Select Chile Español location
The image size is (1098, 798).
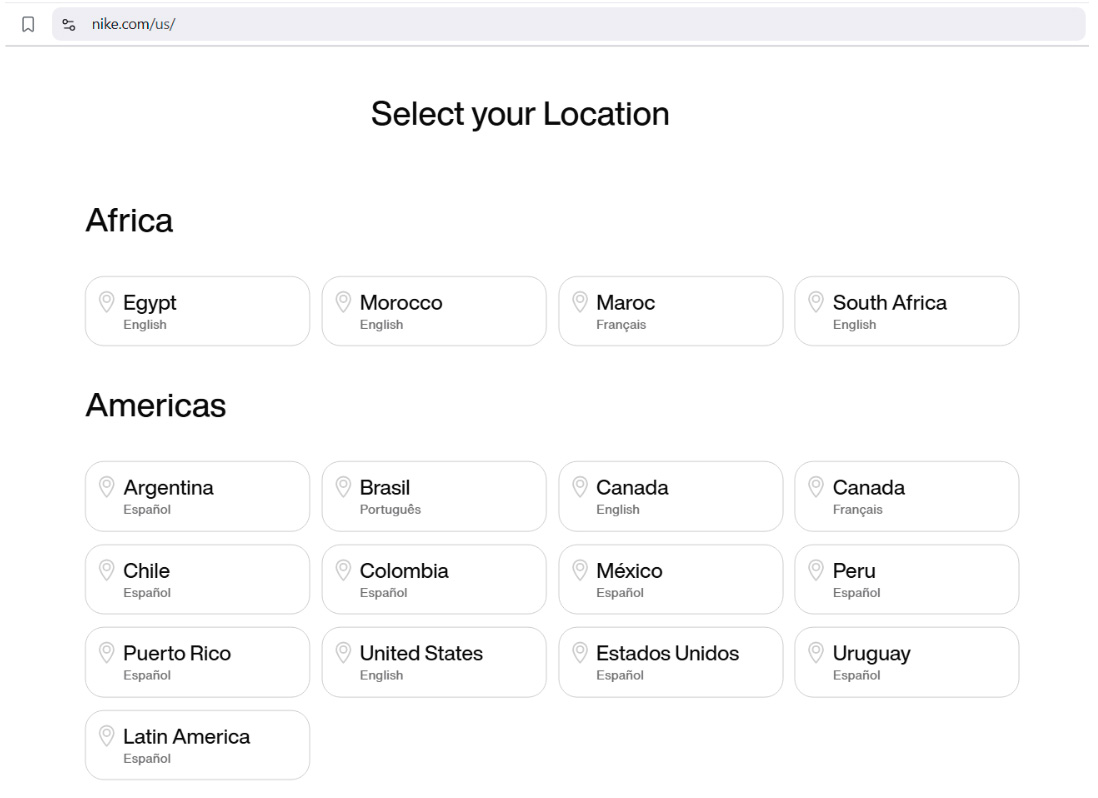[197, 579]
